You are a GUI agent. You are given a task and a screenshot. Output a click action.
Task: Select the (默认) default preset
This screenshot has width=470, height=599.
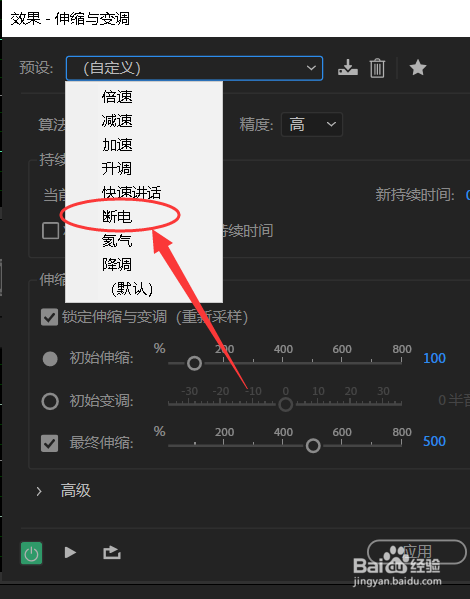pos(144,288)
